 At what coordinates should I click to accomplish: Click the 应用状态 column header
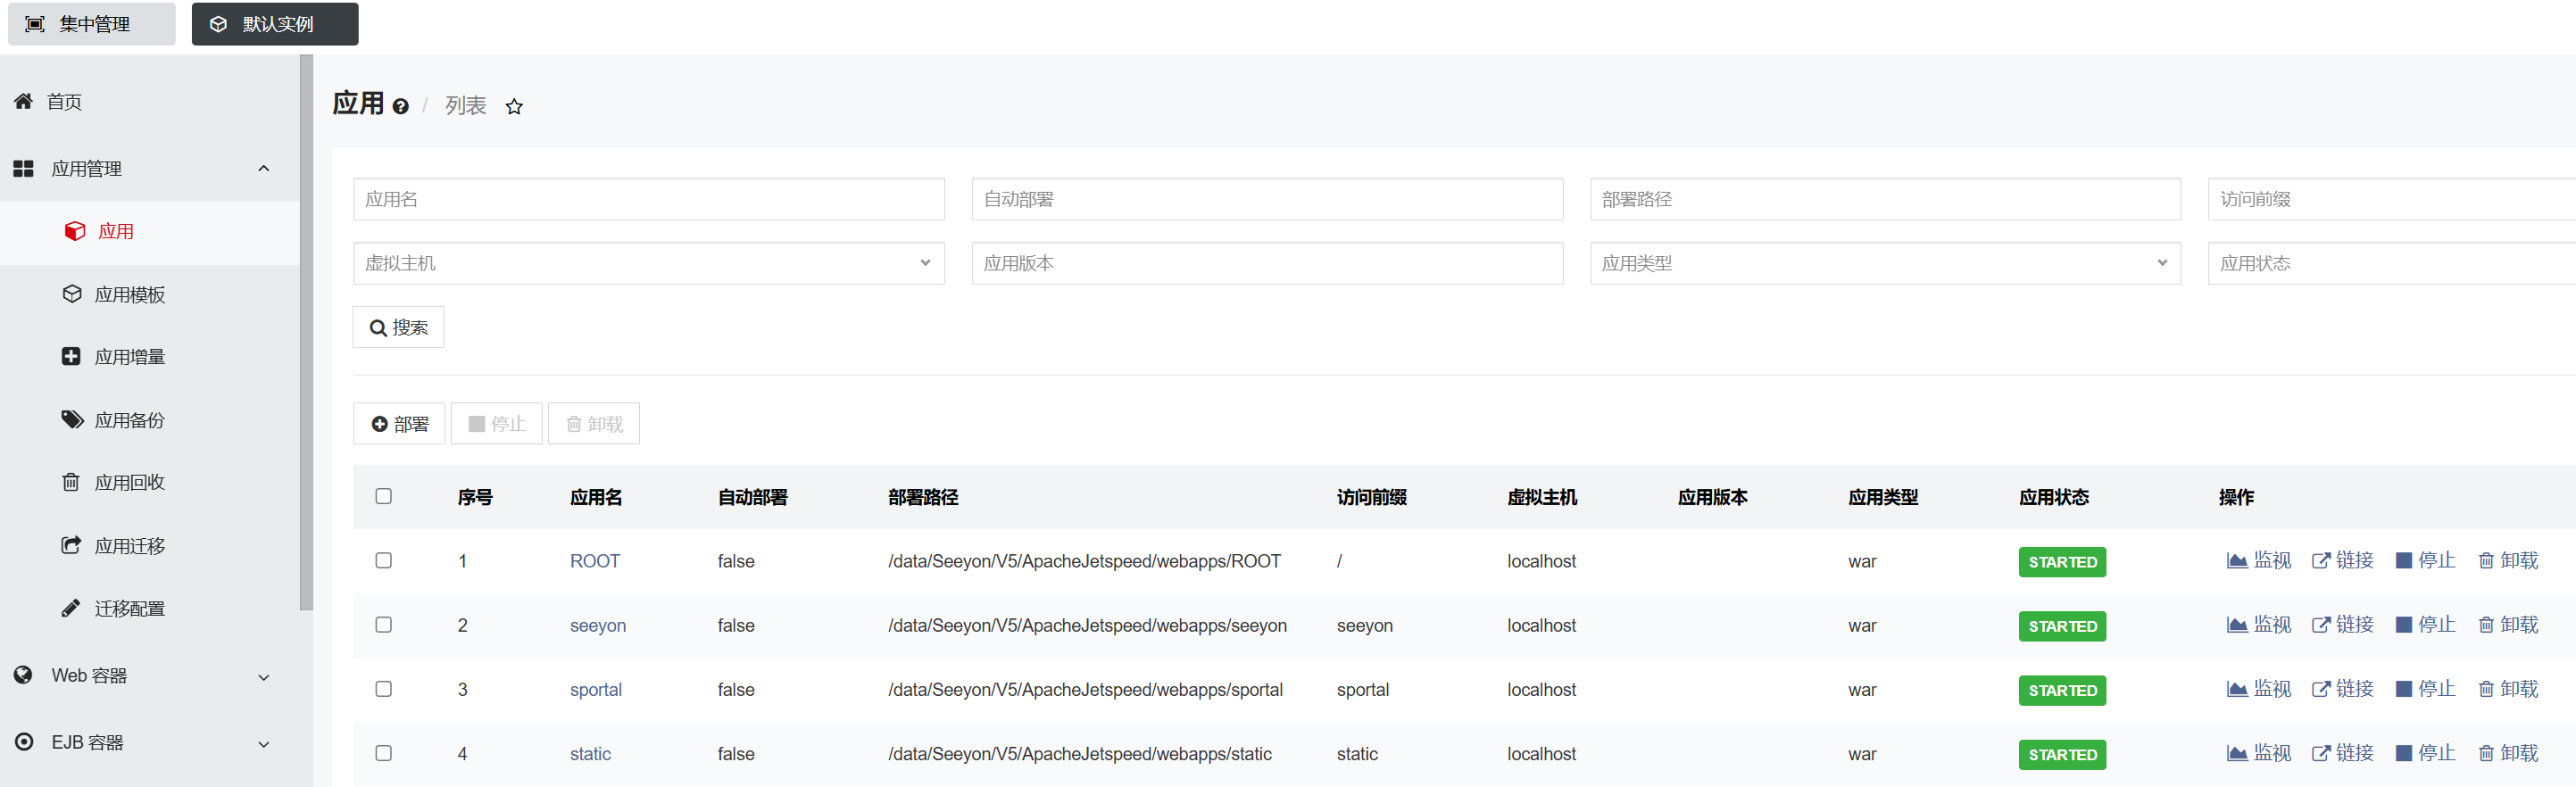(x=2053, y=497)
